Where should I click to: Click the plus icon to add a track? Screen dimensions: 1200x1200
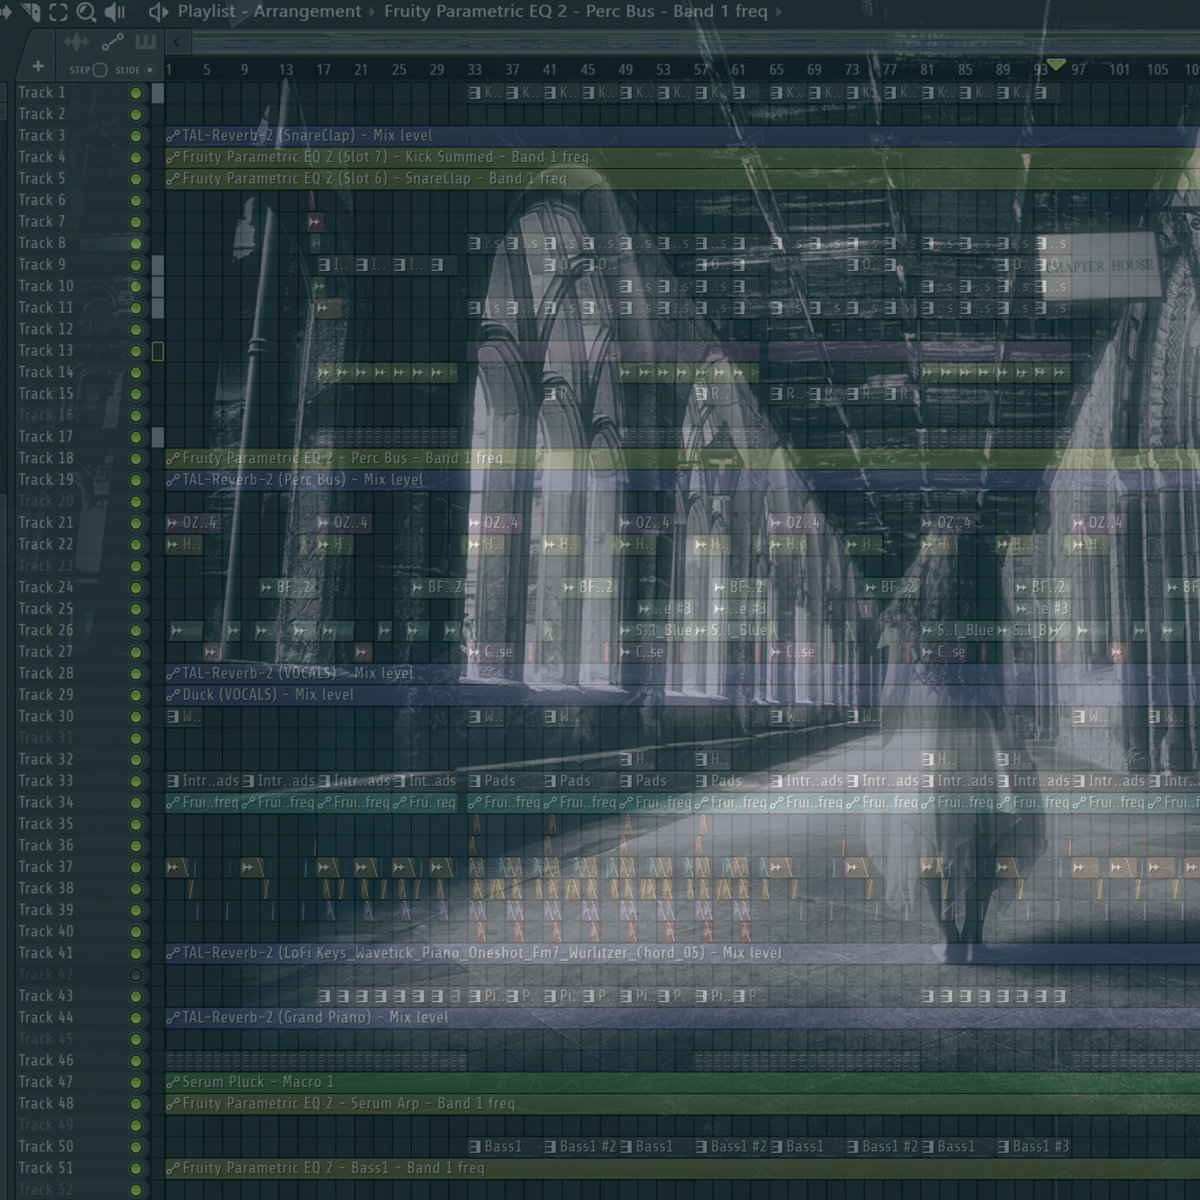[x=38, y=67]
